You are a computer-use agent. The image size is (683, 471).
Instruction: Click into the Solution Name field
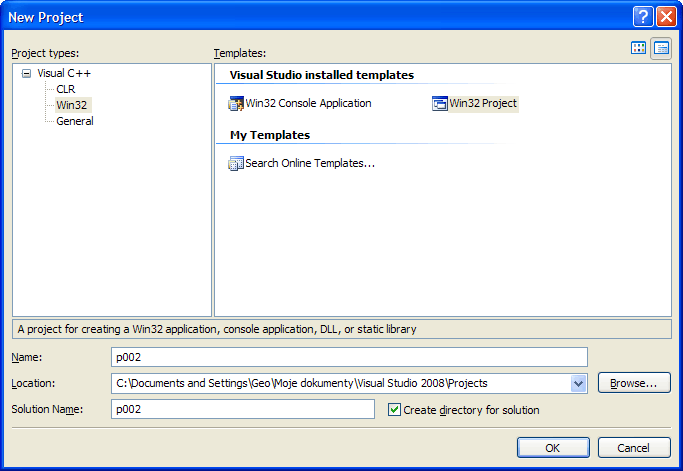point(242,409)
